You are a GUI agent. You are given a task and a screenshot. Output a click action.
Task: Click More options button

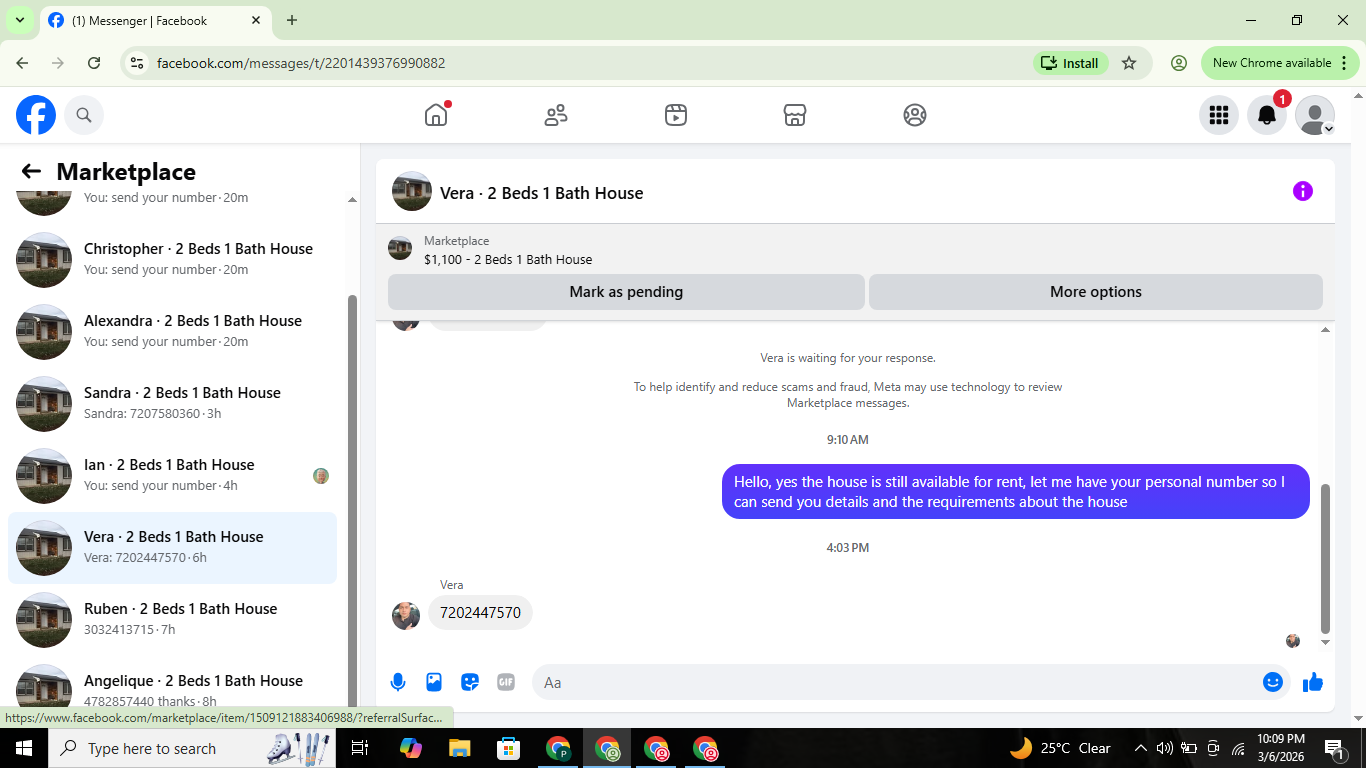pos(1096,292)
